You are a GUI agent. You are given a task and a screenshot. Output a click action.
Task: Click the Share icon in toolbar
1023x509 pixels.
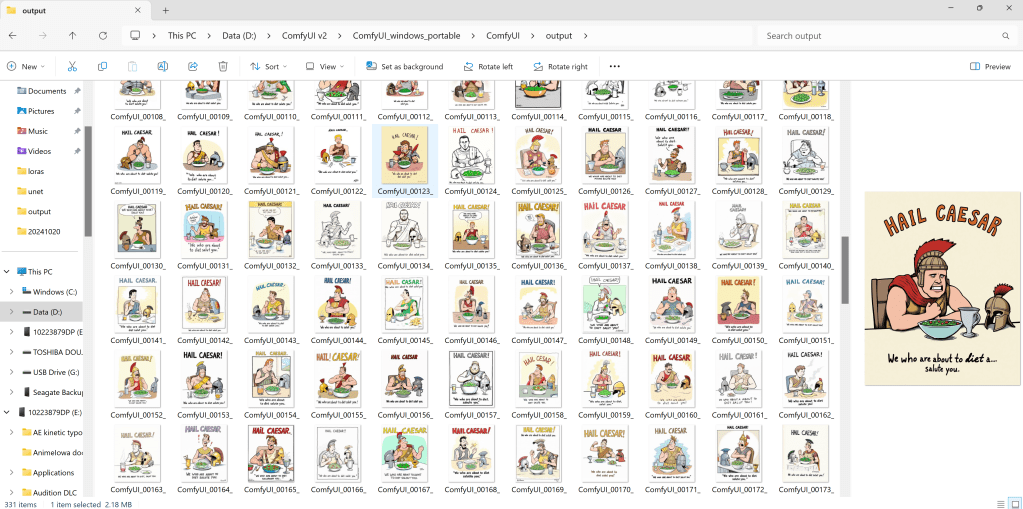pos(193,66)
